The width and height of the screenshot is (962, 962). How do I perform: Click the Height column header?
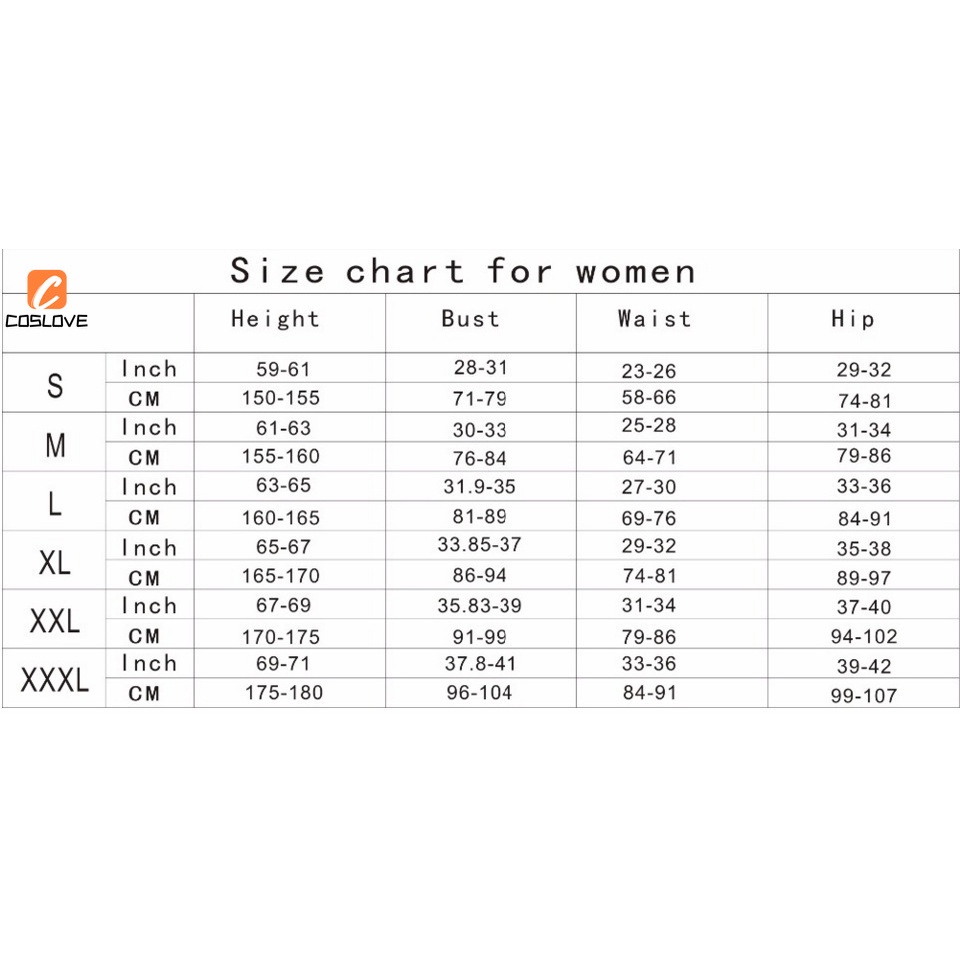click(275, 319)
